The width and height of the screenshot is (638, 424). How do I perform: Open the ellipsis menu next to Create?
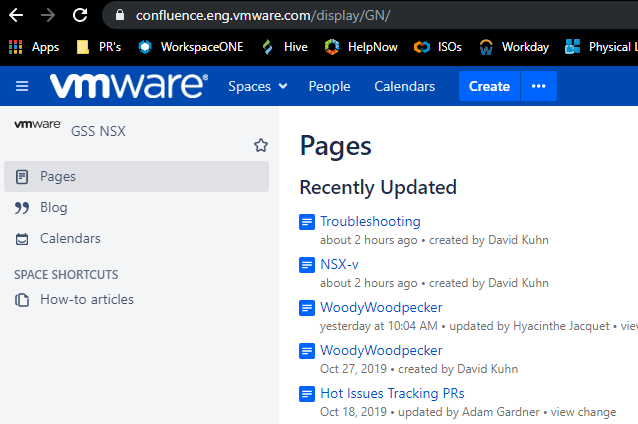click(539, 86)
